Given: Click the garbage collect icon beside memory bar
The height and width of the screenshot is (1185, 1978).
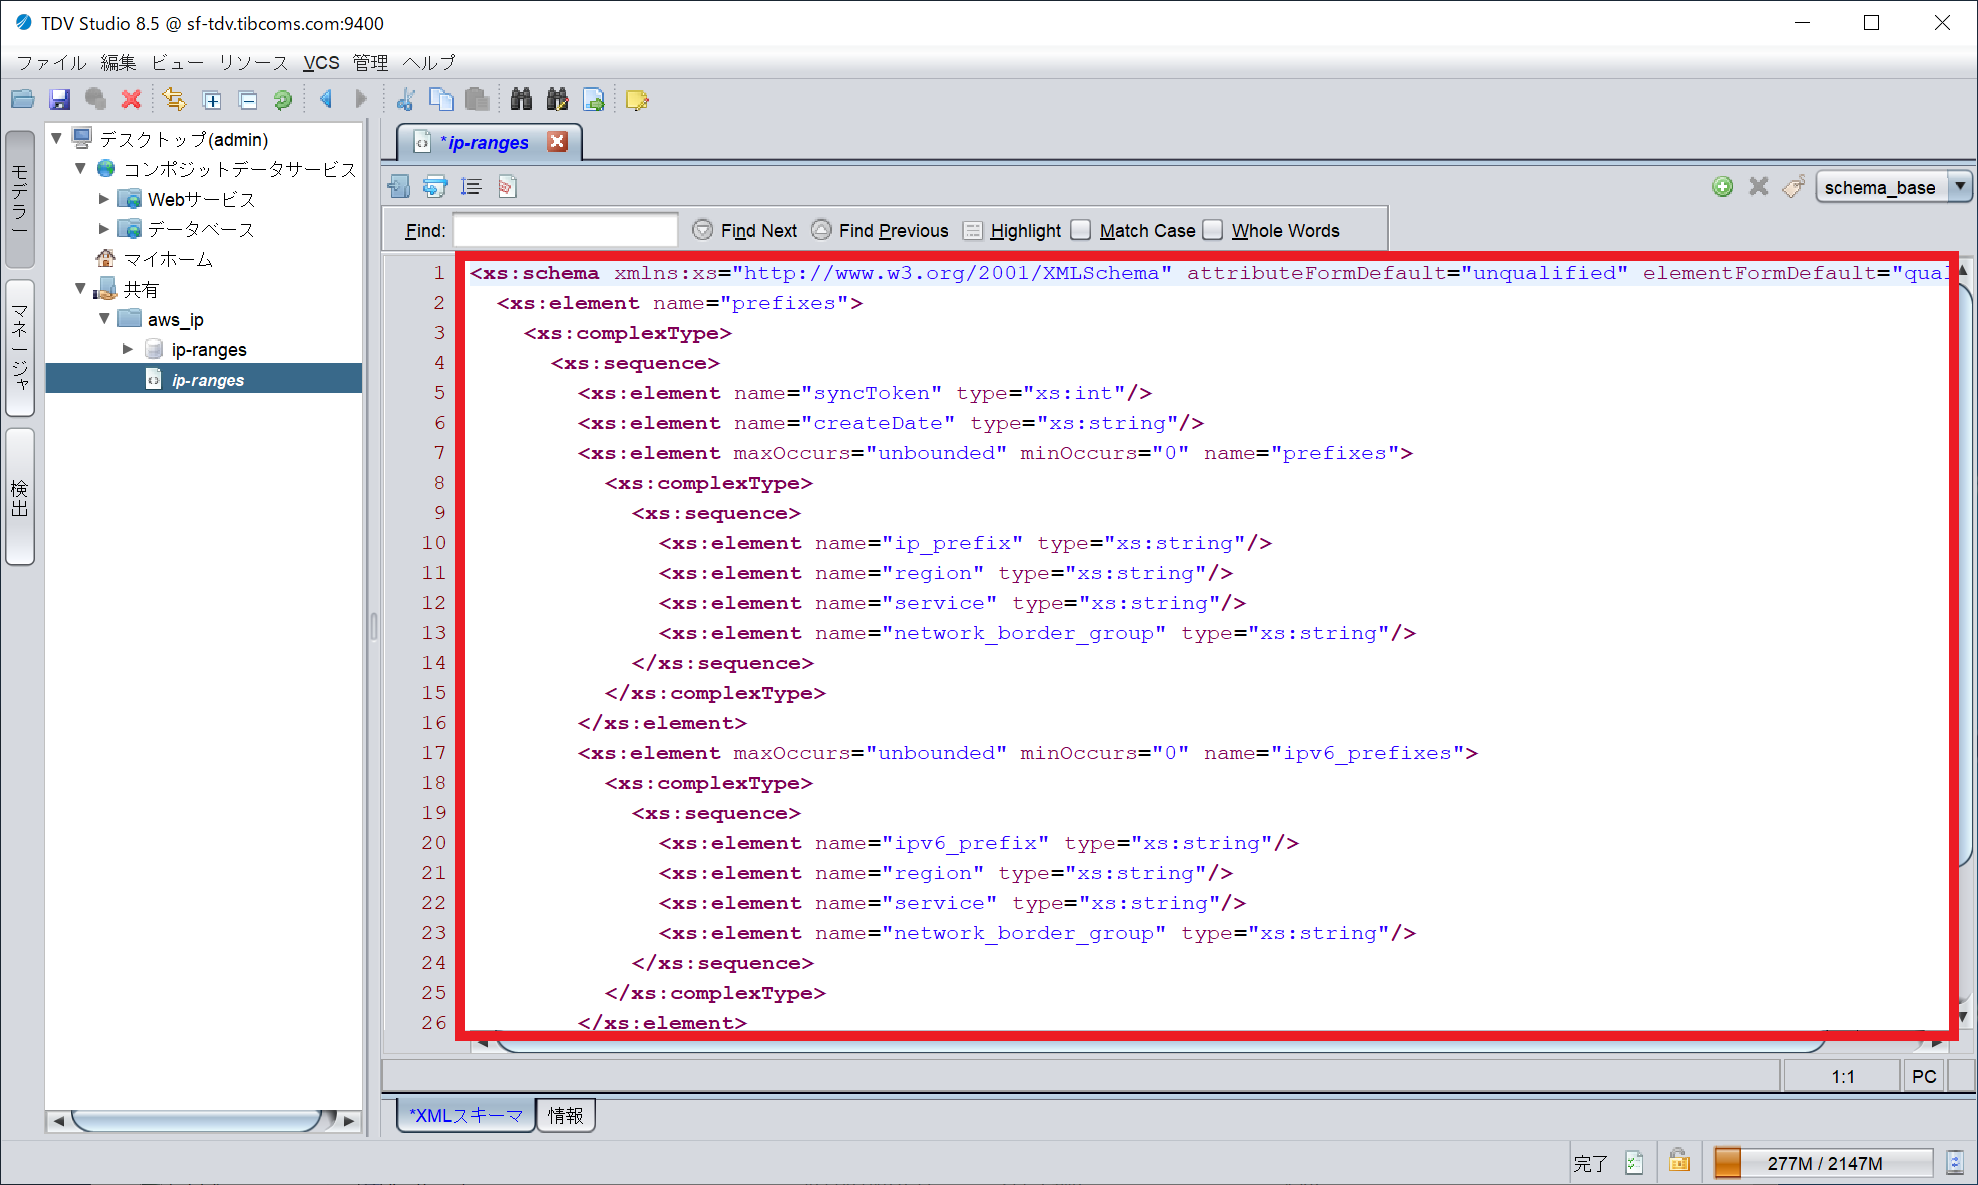Looking at the screenshot, I should [1955, 1162].
